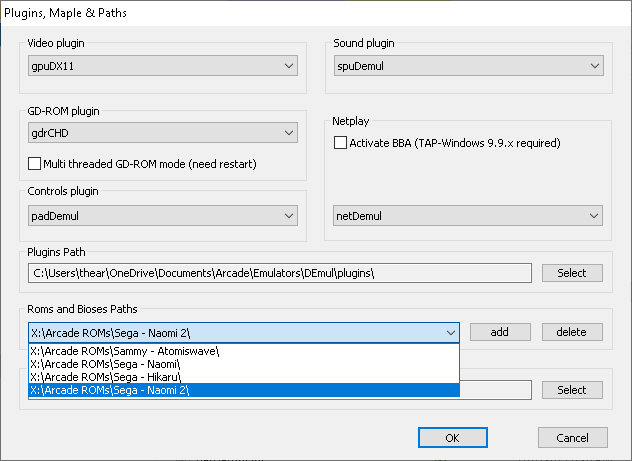Click the Plugins, Maple & Paths title bar

point(316,13)
